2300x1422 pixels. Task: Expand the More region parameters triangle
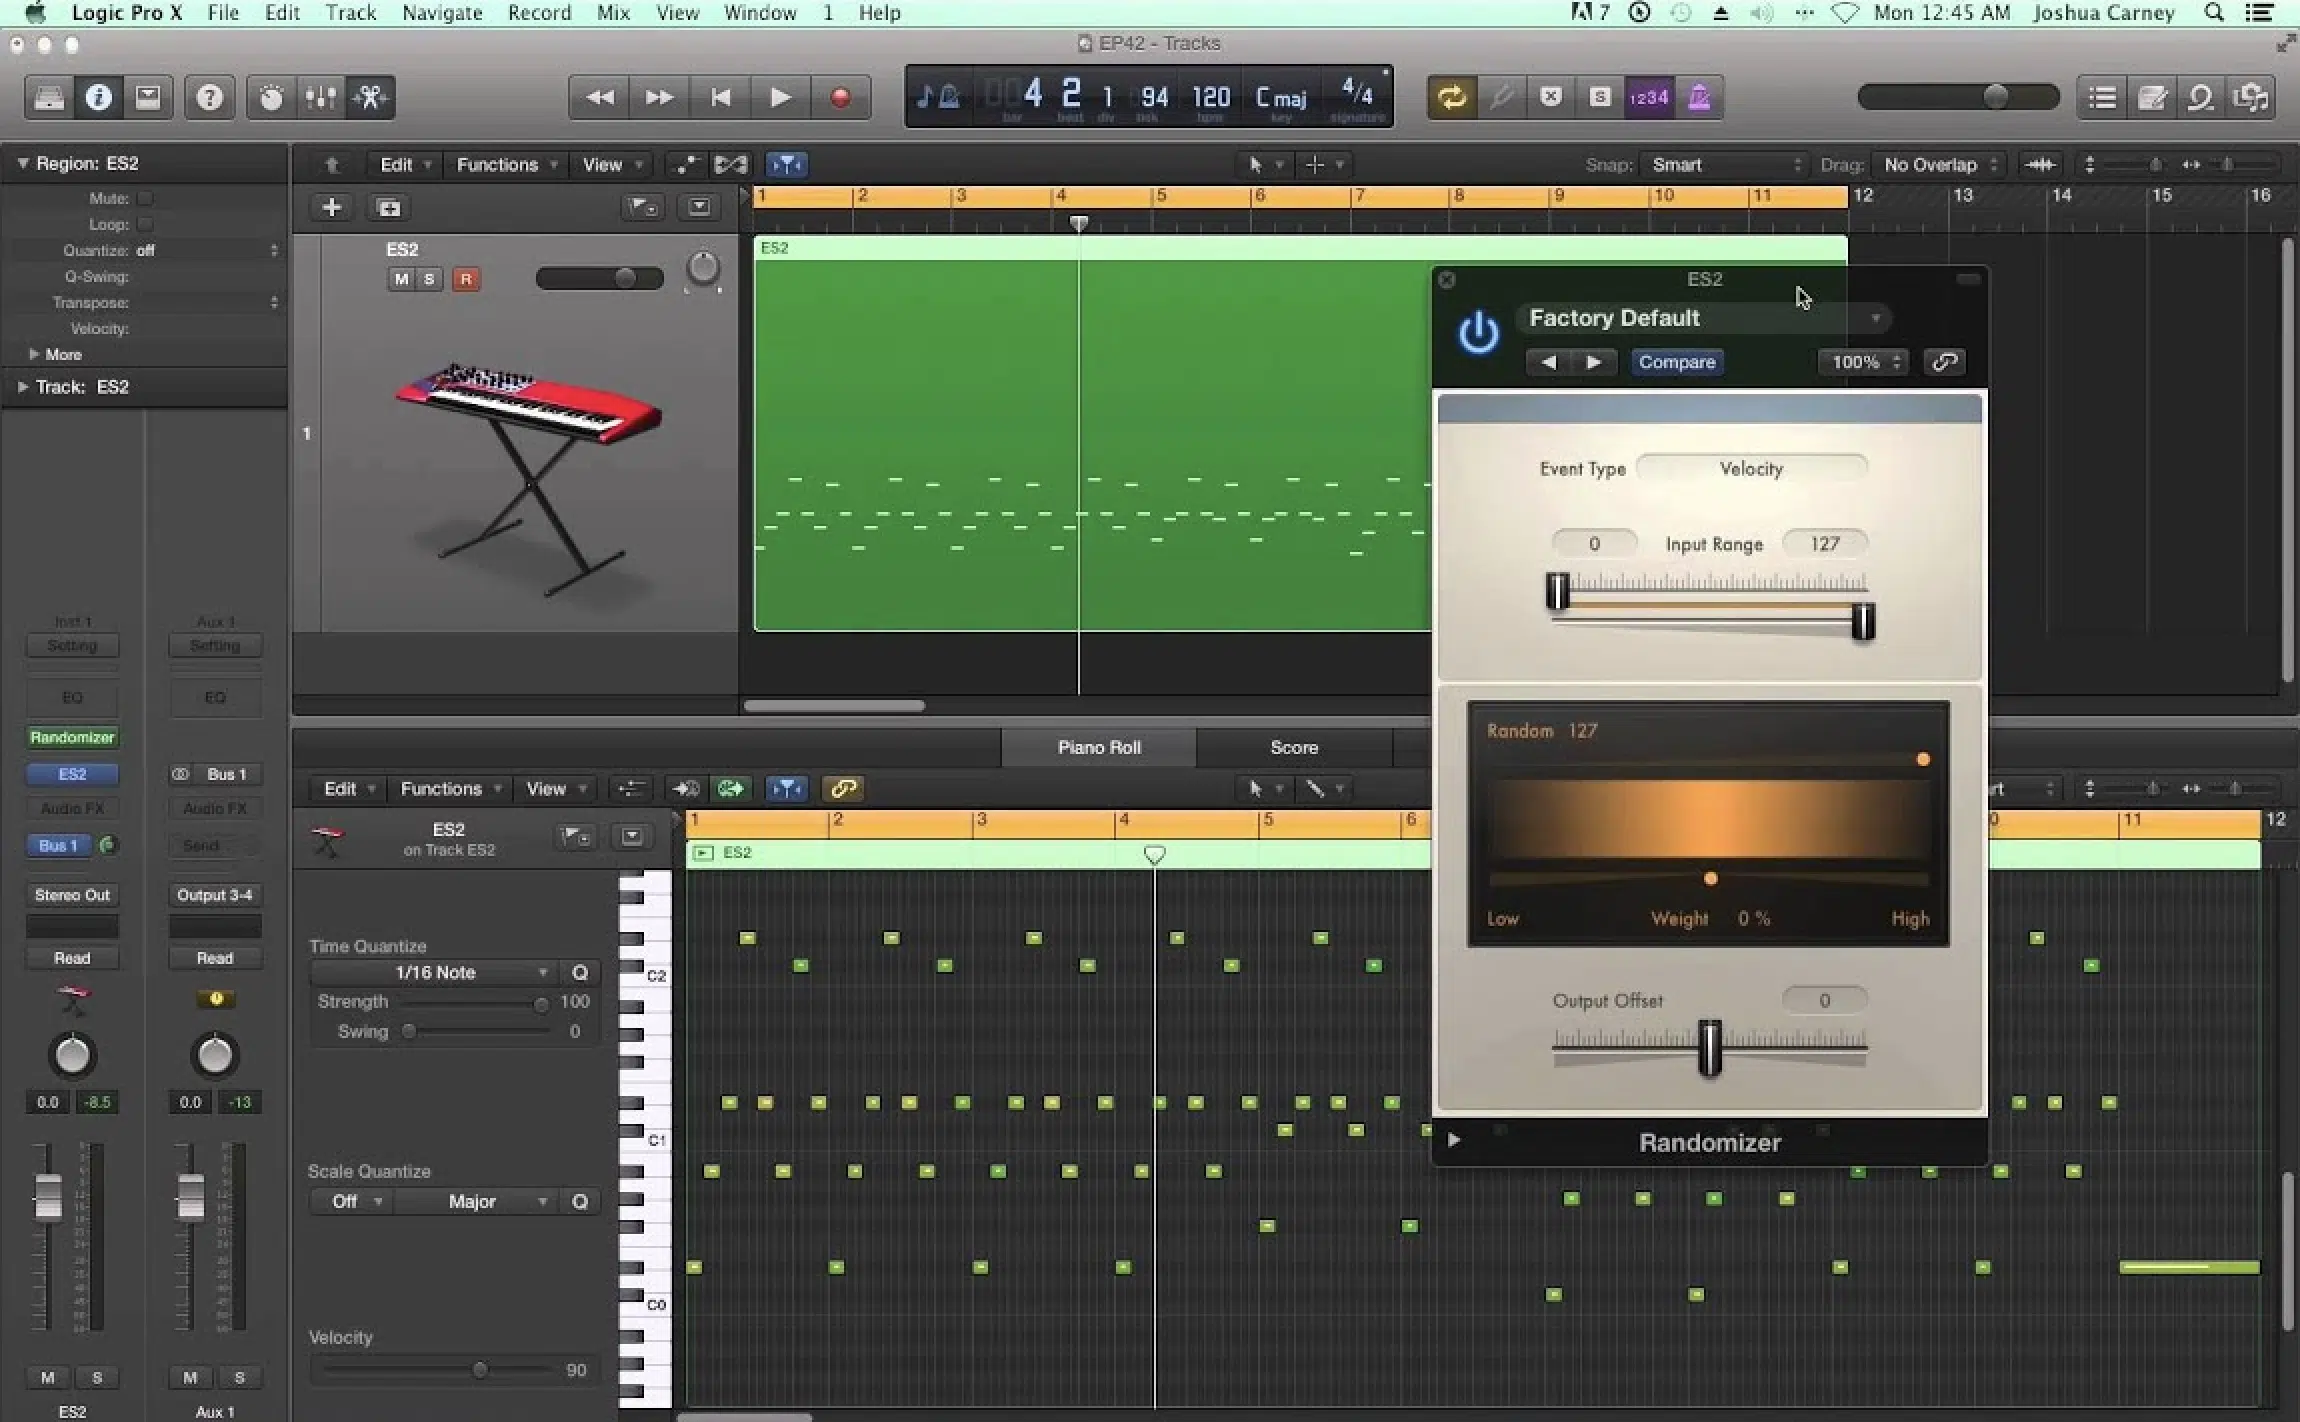tap(34, 354)
